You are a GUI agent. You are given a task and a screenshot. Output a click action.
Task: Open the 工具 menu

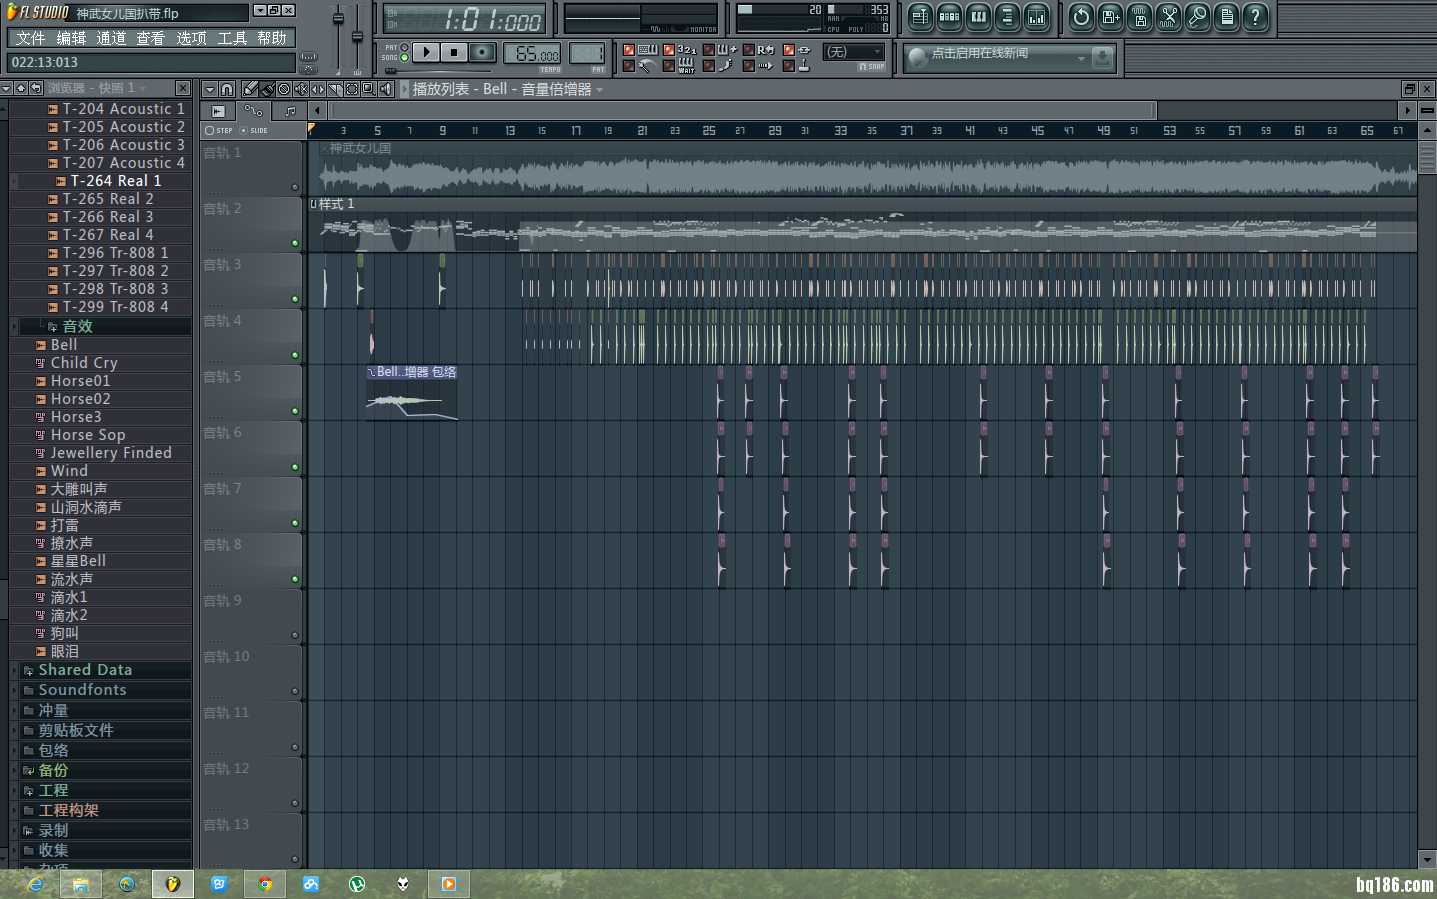point(232,38)
